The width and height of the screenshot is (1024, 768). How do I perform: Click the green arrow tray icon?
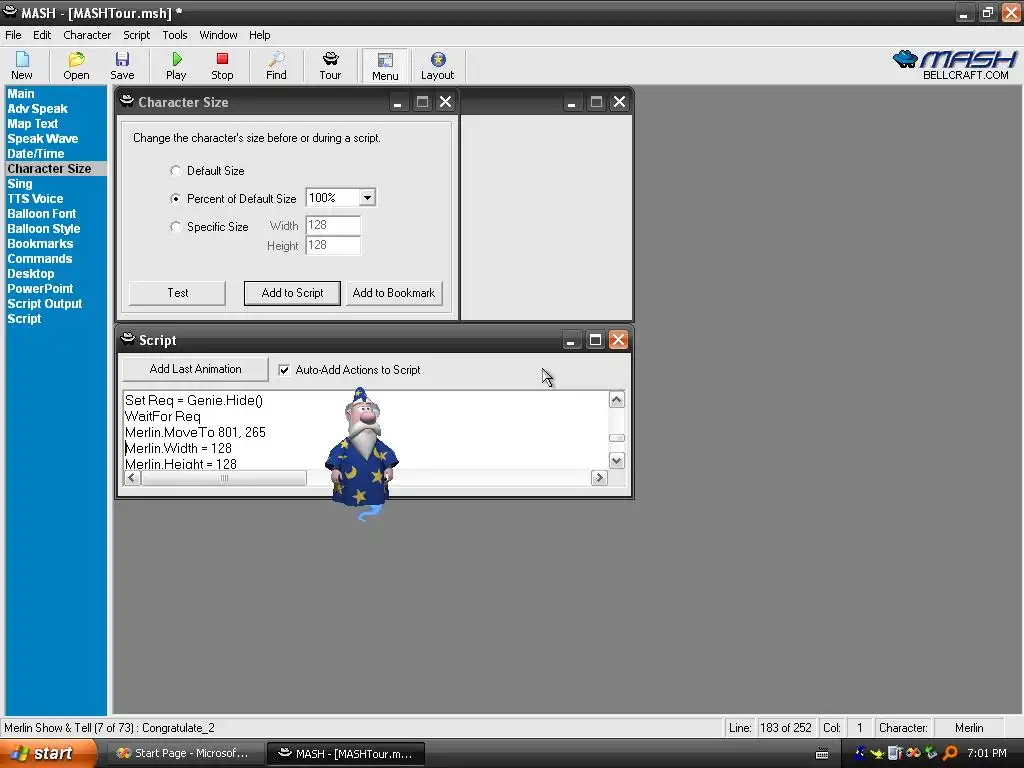pos(931,753)
